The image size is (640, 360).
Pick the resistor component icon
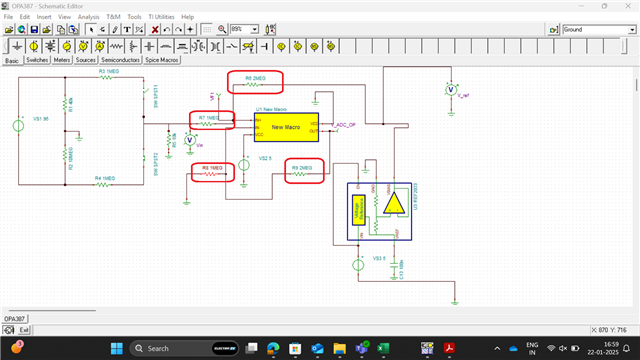pyautogui.click(x=116, y=47)
